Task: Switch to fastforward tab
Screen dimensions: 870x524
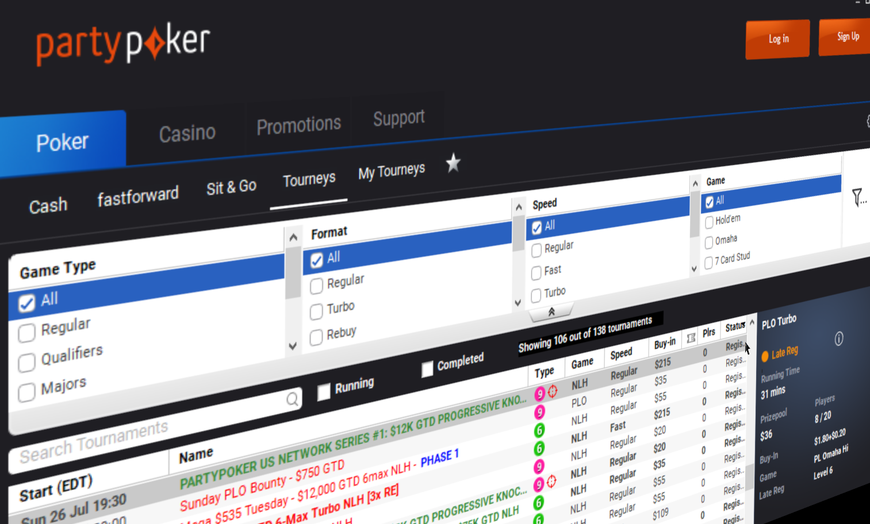Action: [x=138, y=196]
